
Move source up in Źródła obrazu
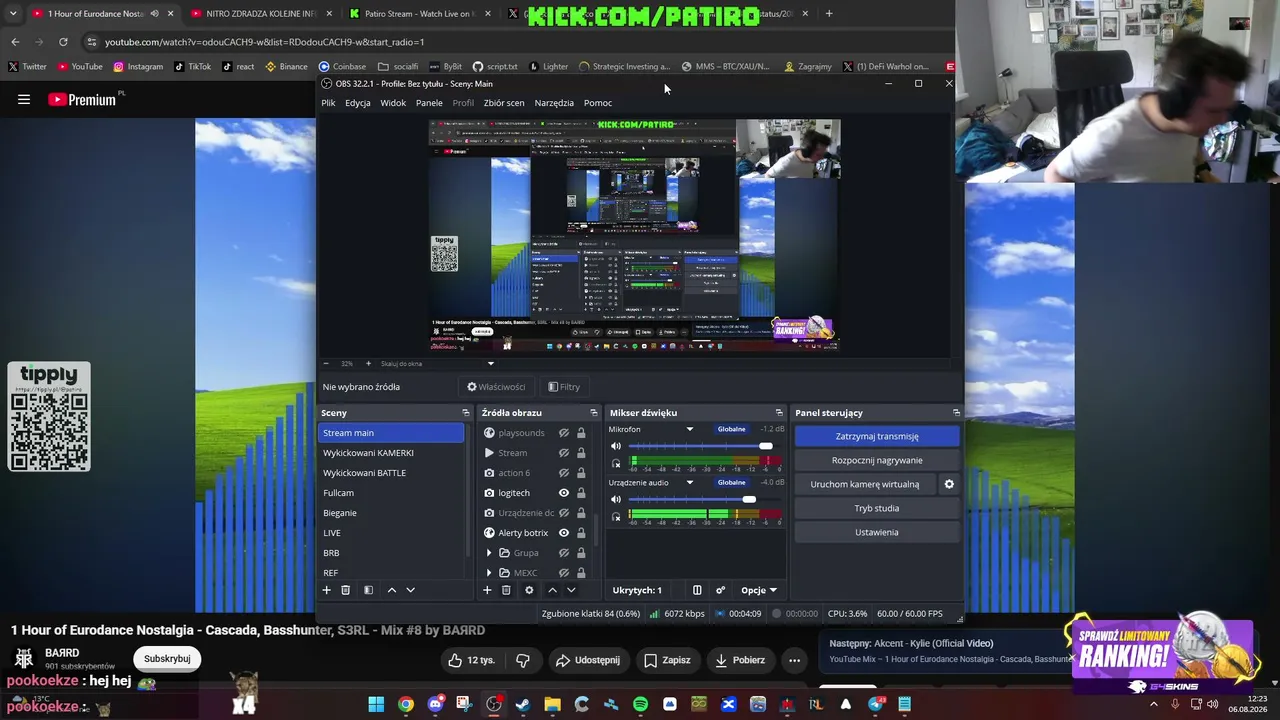(552, 590)
